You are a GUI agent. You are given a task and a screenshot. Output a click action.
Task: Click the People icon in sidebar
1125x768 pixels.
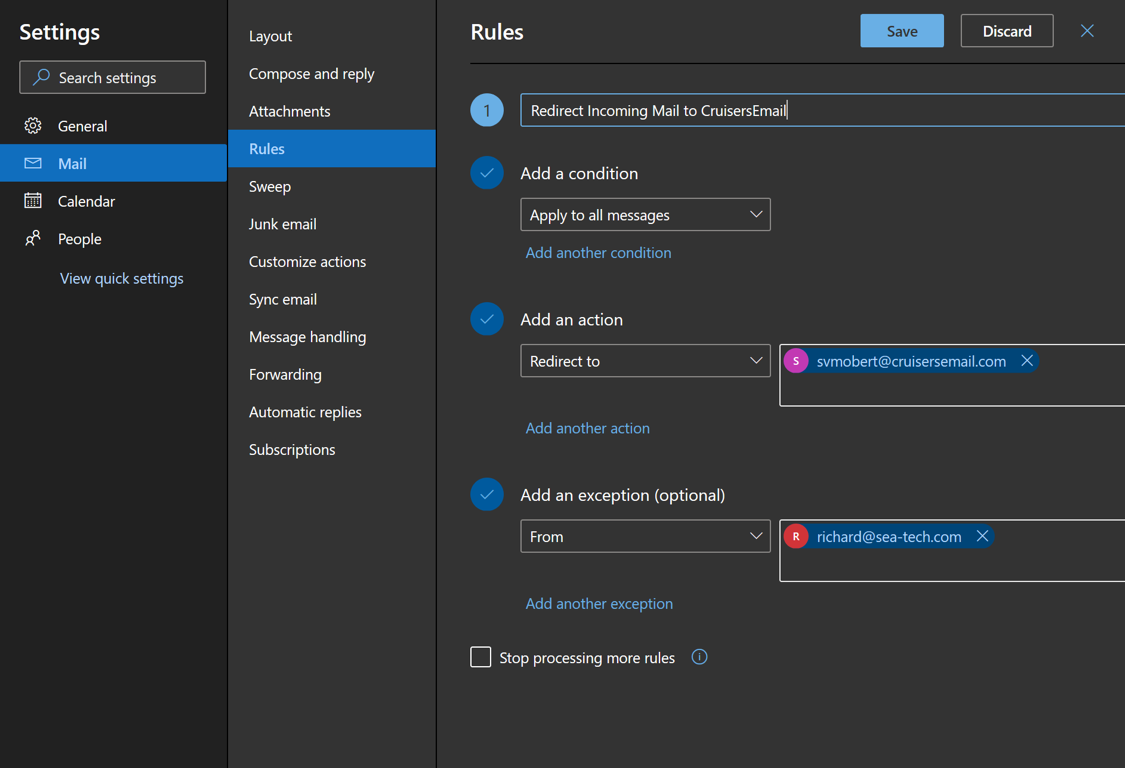click(33, 239)
